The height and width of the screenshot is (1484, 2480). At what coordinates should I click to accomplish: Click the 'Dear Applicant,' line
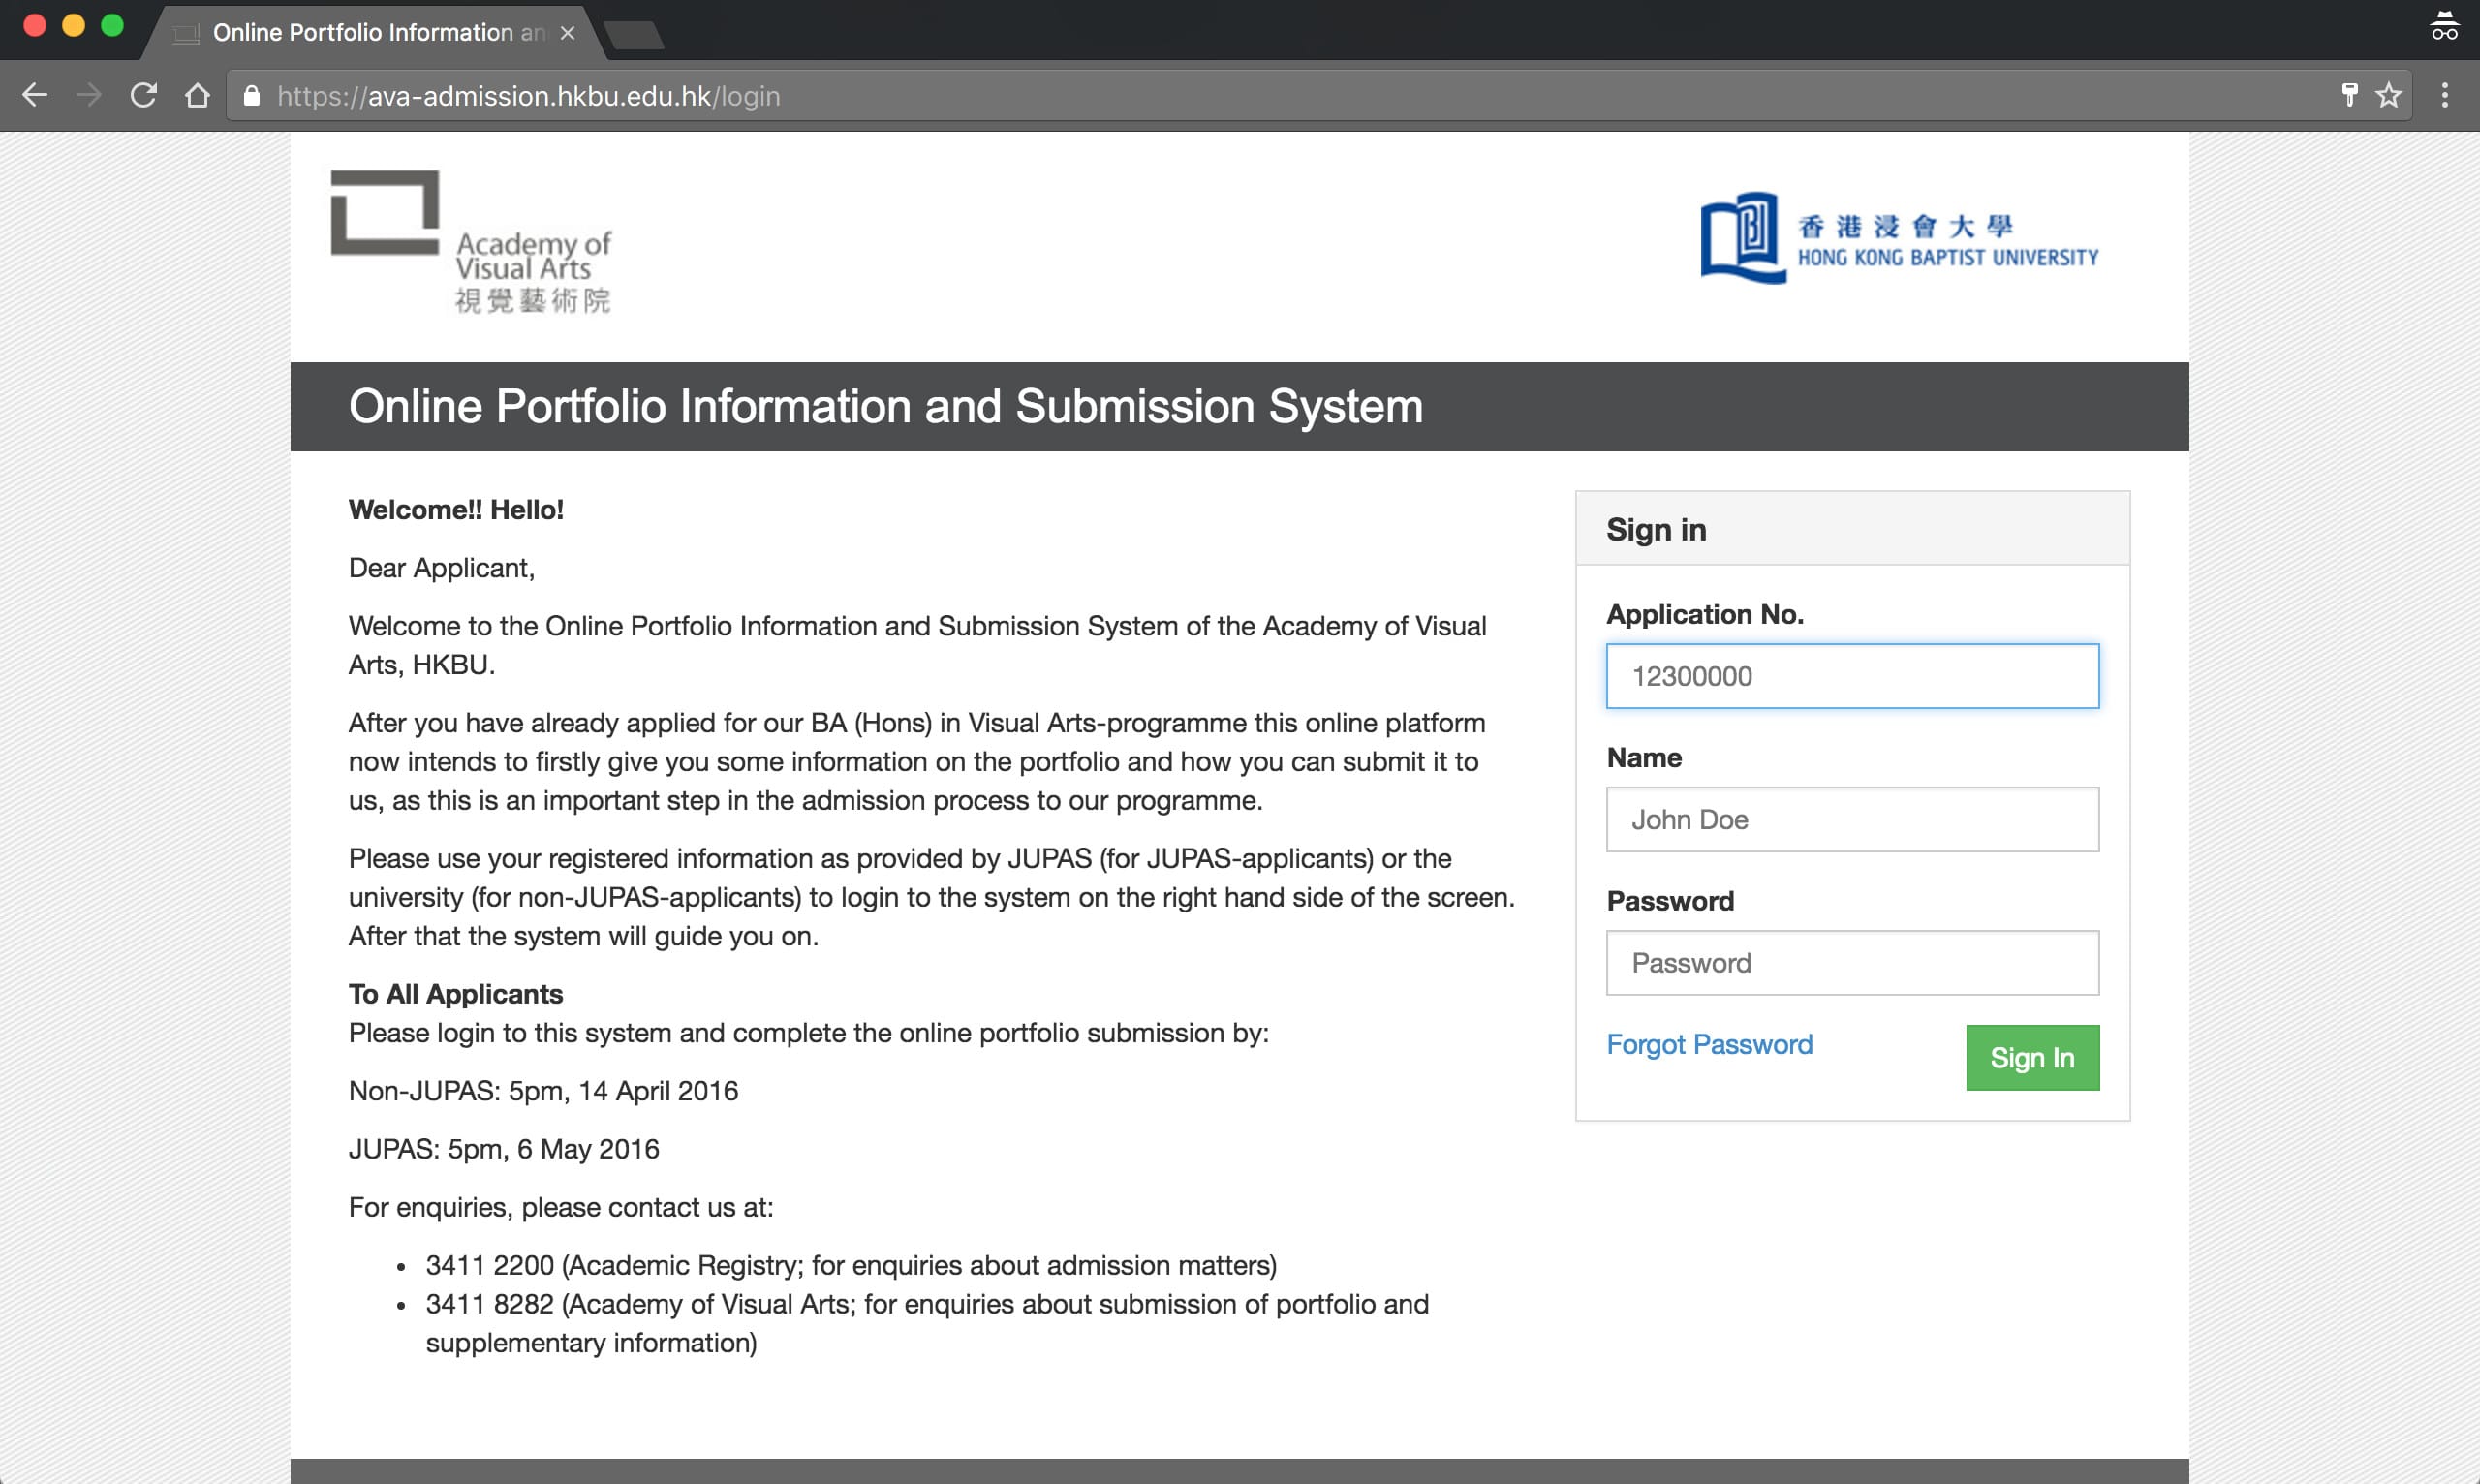pos(441,568)
